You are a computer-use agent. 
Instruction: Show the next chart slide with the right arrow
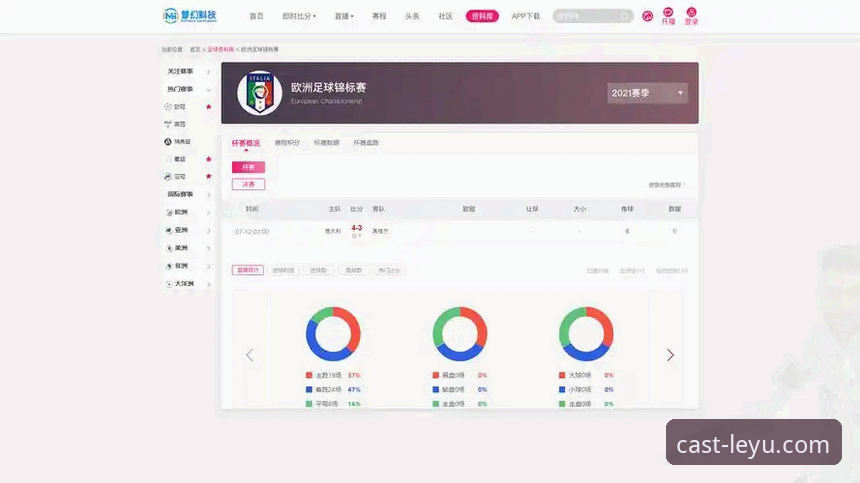pos(670,355)
